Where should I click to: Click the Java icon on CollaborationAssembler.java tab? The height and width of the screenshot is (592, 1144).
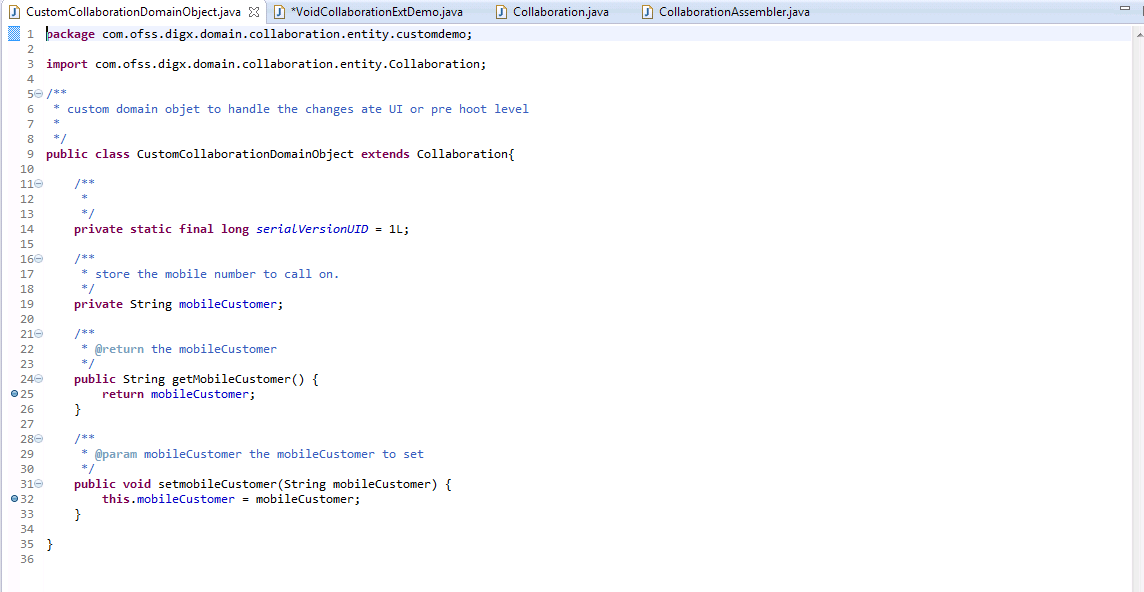pos(647,13)
